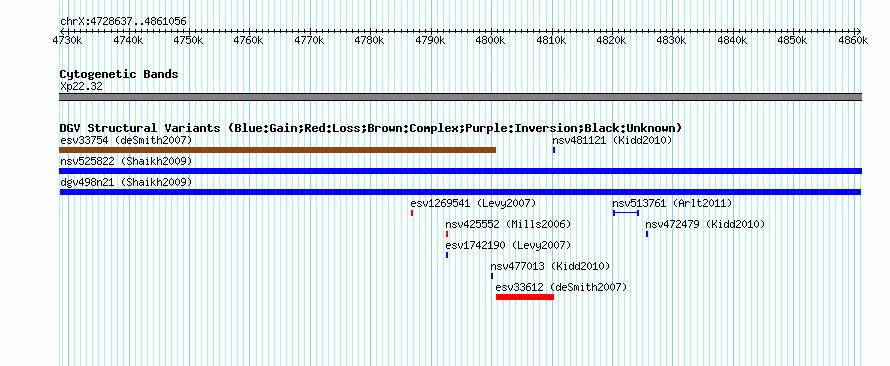
Task: Click the Cytogenetic Bands track title
Action: pyautogui.click(x=119, y=74)
